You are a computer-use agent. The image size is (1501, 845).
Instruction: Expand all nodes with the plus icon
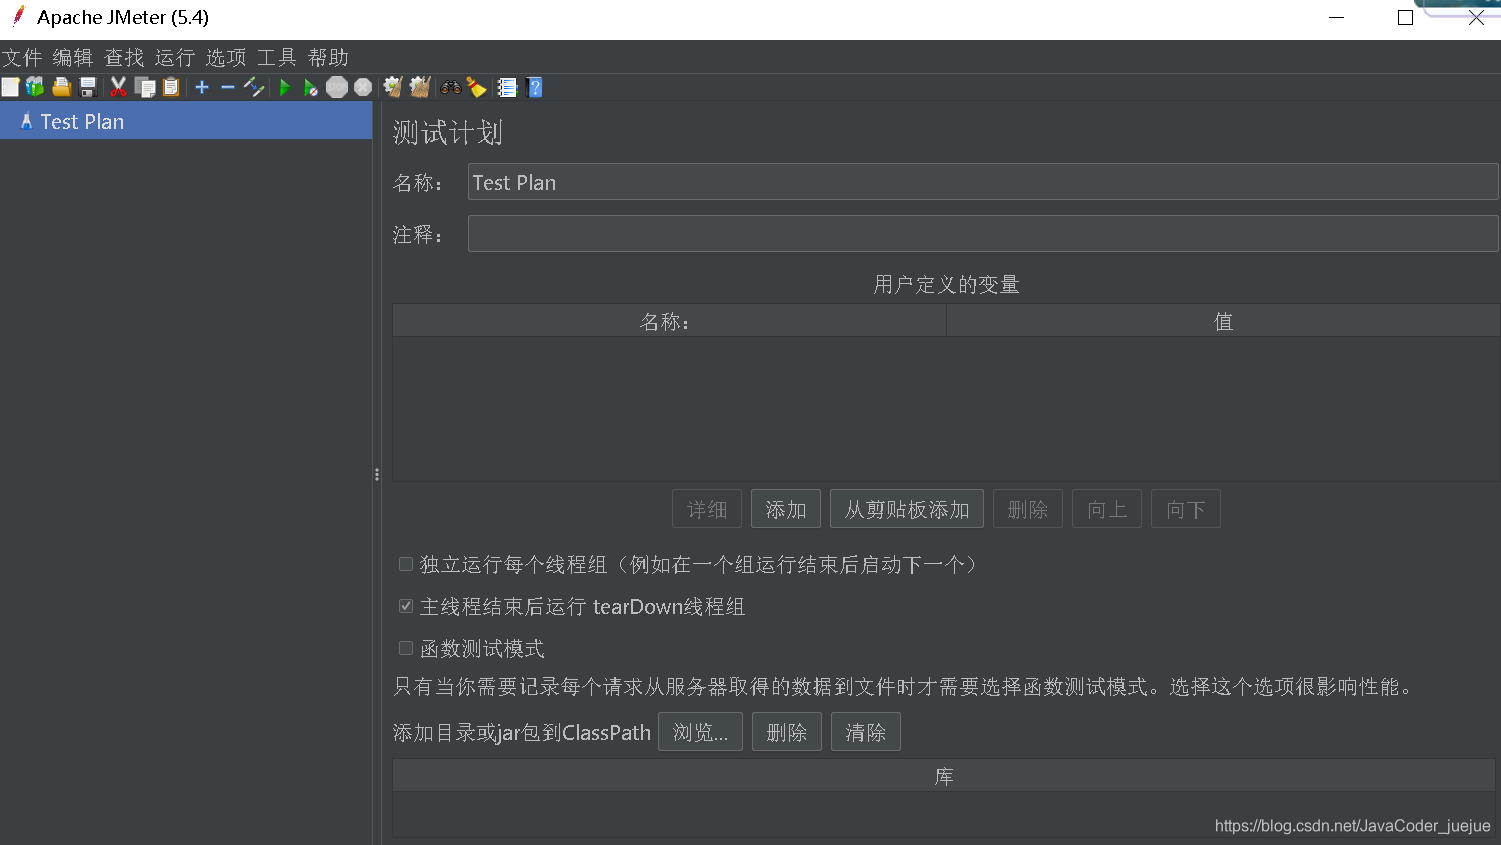coord(202,87)
